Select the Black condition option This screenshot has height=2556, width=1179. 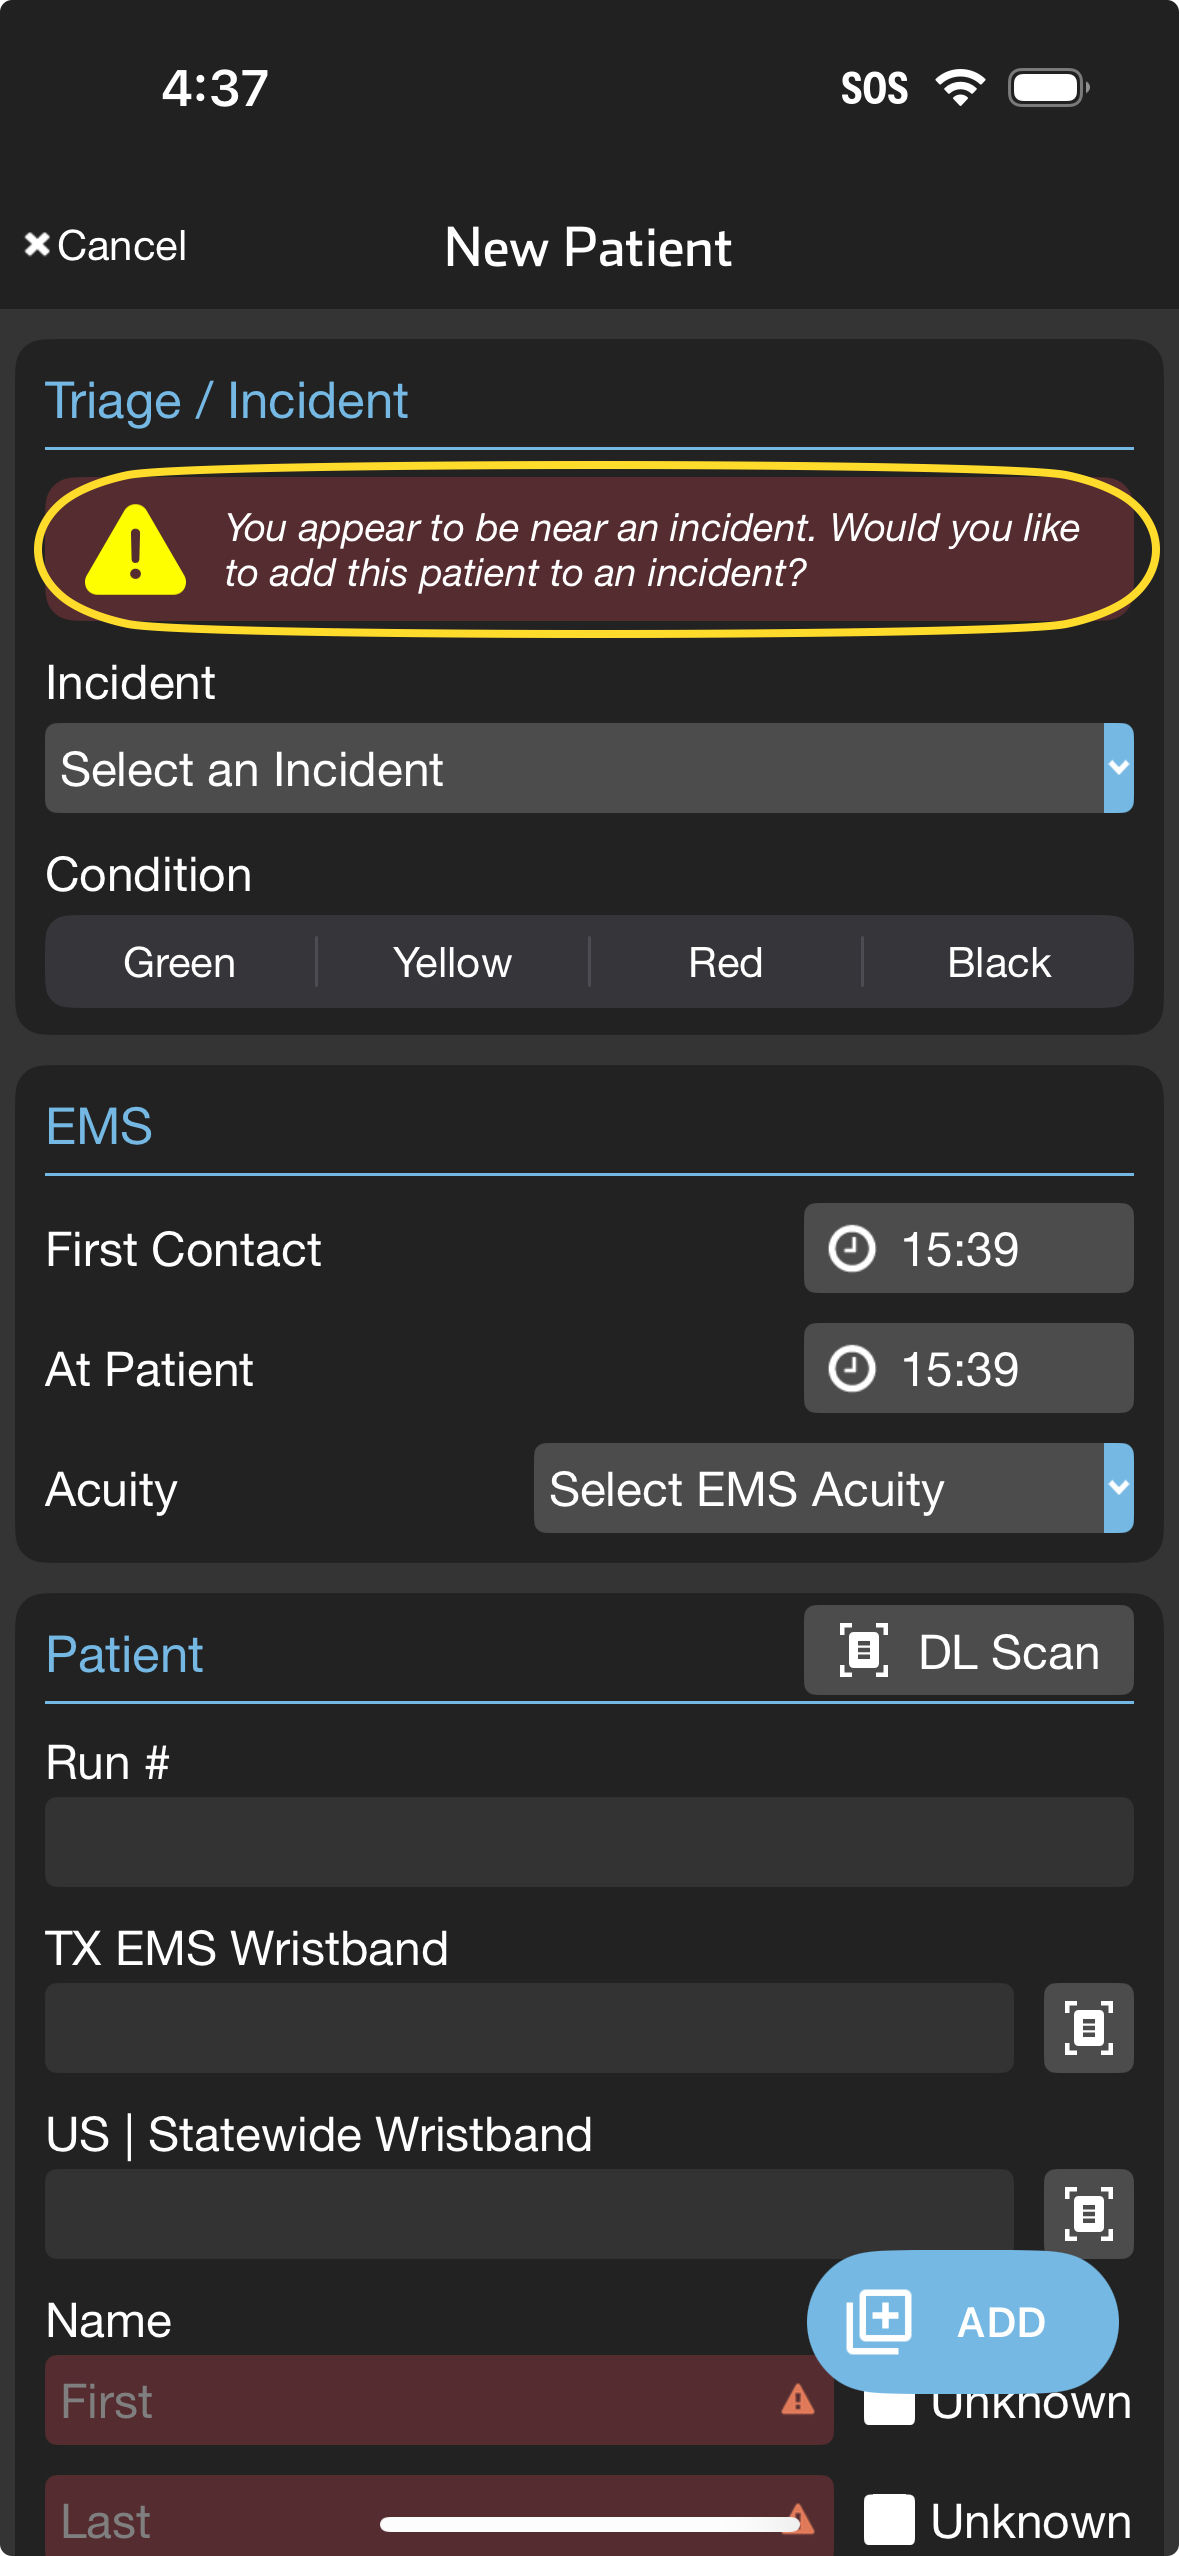click(998, 961)
